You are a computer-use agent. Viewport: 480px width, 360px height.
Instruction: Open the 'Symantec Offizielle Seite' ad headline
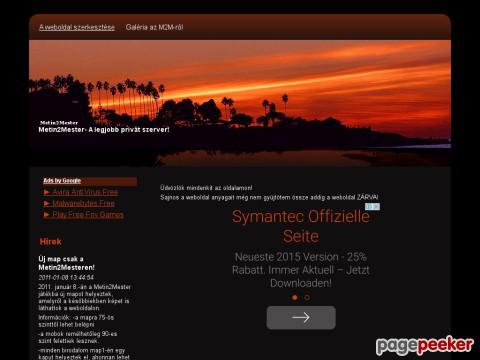(301, 226)
